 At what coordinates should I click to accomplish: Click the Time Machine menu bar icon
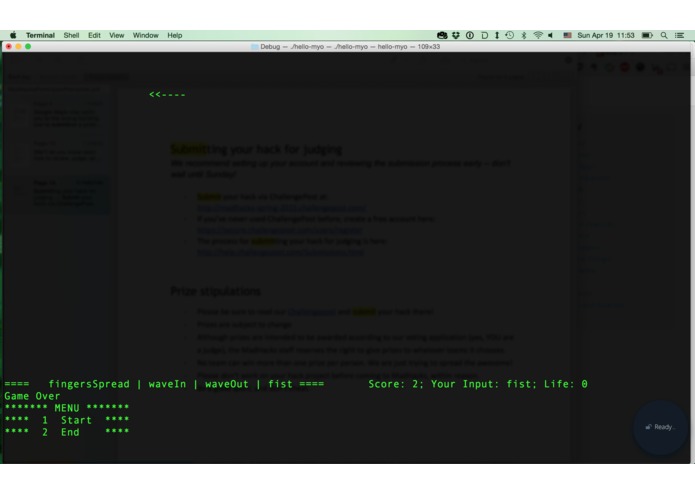pyautogui.click(x=510, y=35)
